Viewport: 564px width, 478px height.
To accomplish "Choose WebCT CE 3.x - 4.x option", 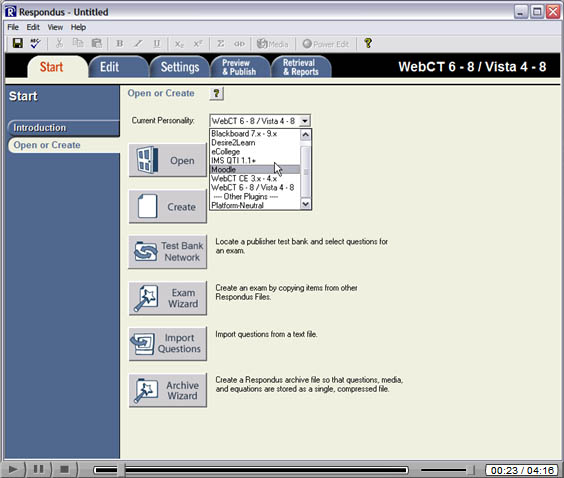I will tap(255, 178).
